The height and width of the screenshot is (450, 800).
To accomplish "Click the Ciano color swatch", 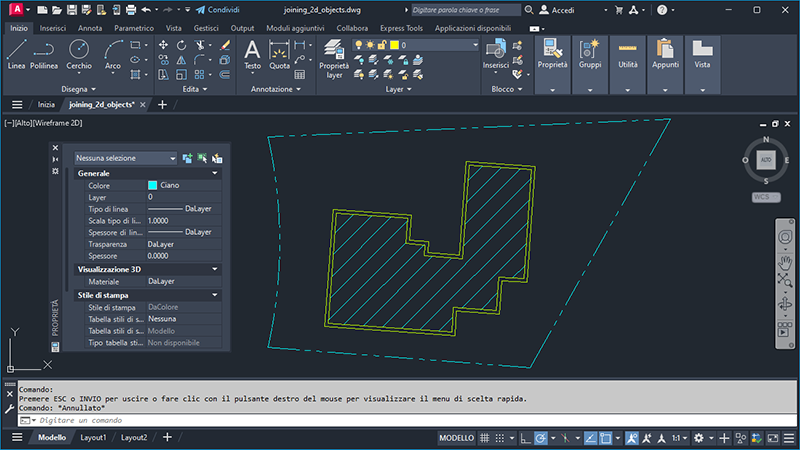I will click(153, 186).
